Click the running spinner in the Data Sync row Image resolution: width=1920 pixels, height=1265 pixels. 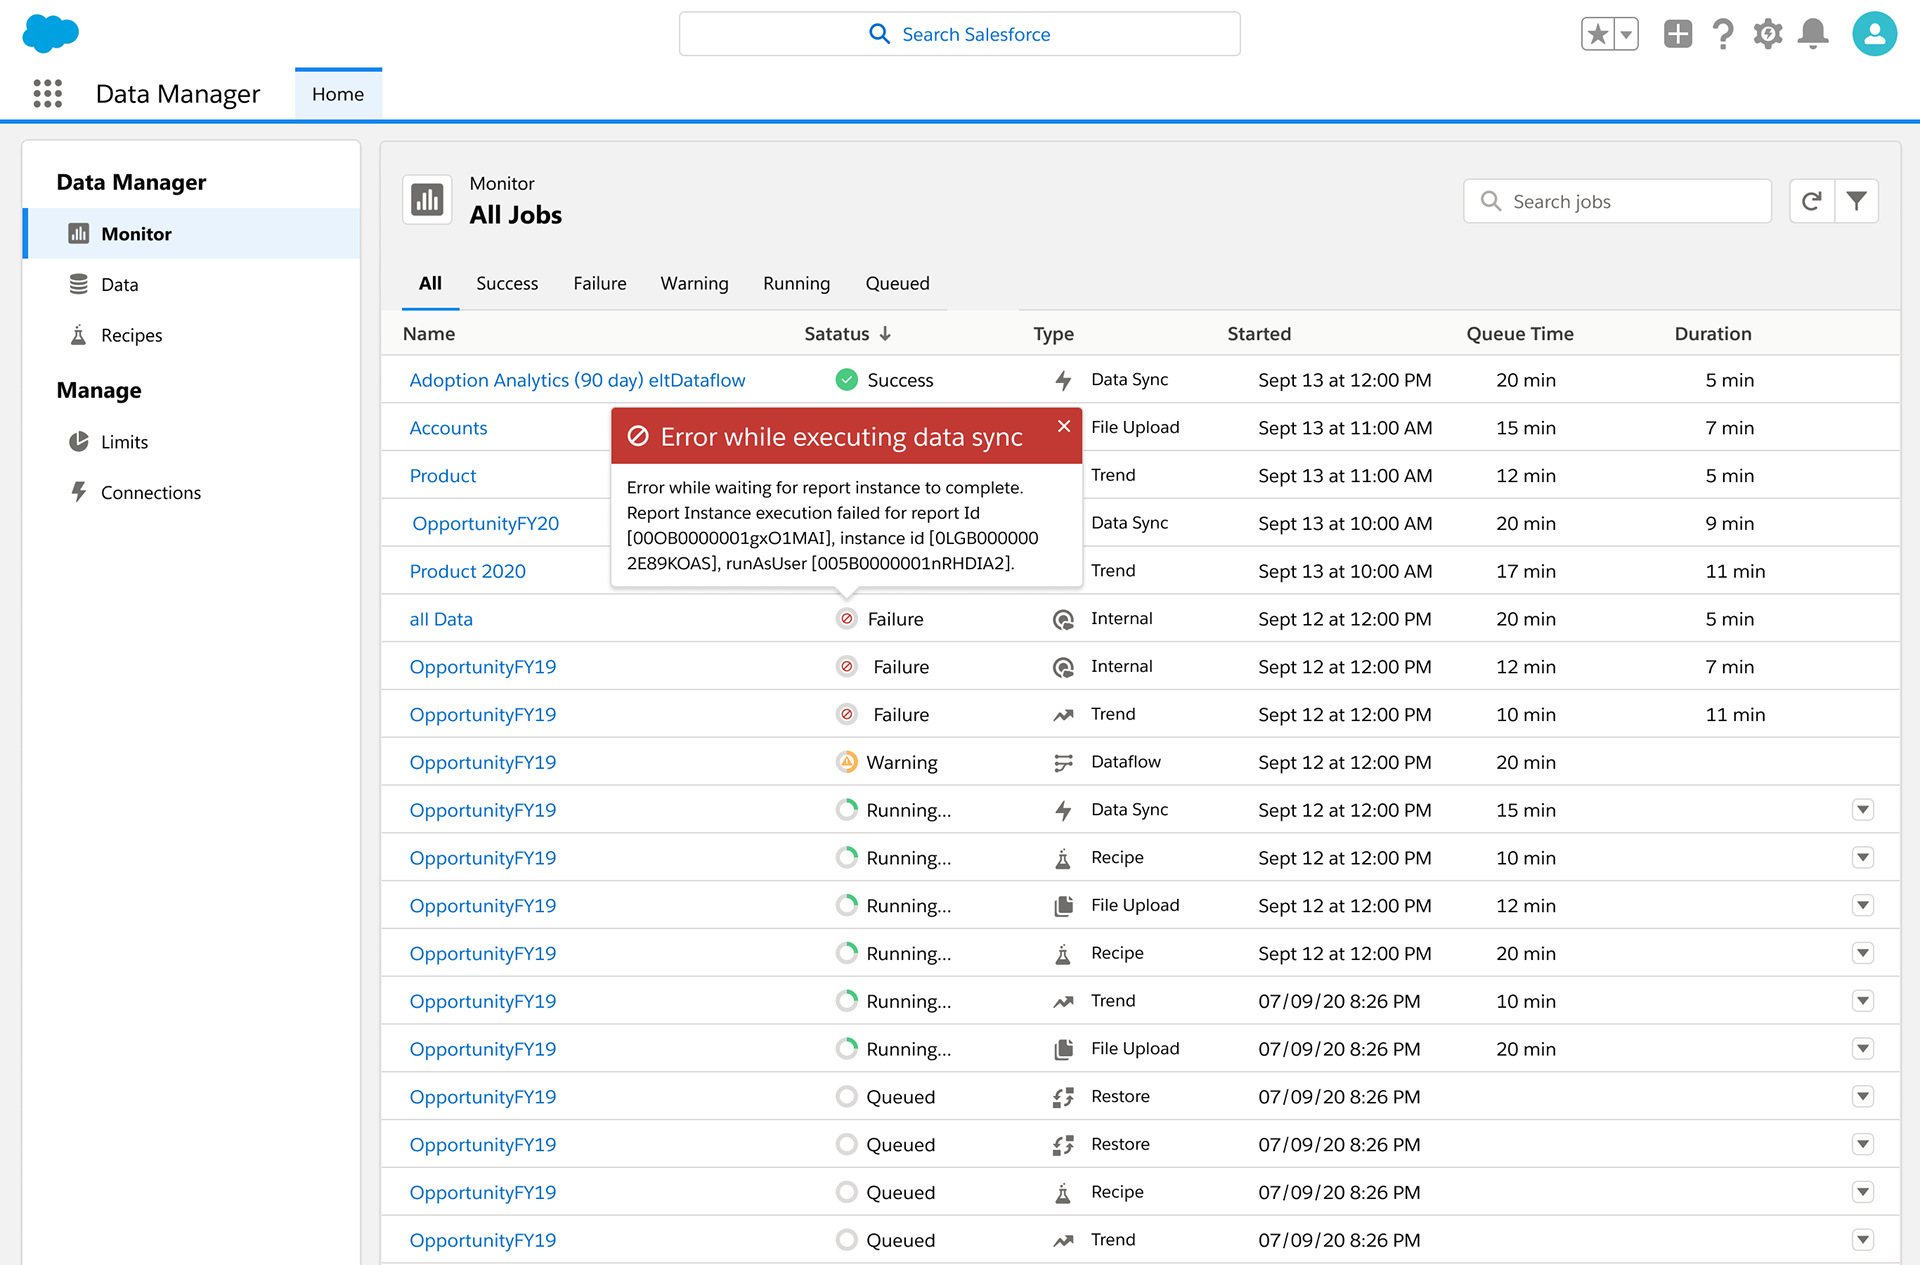pos(846,810)
